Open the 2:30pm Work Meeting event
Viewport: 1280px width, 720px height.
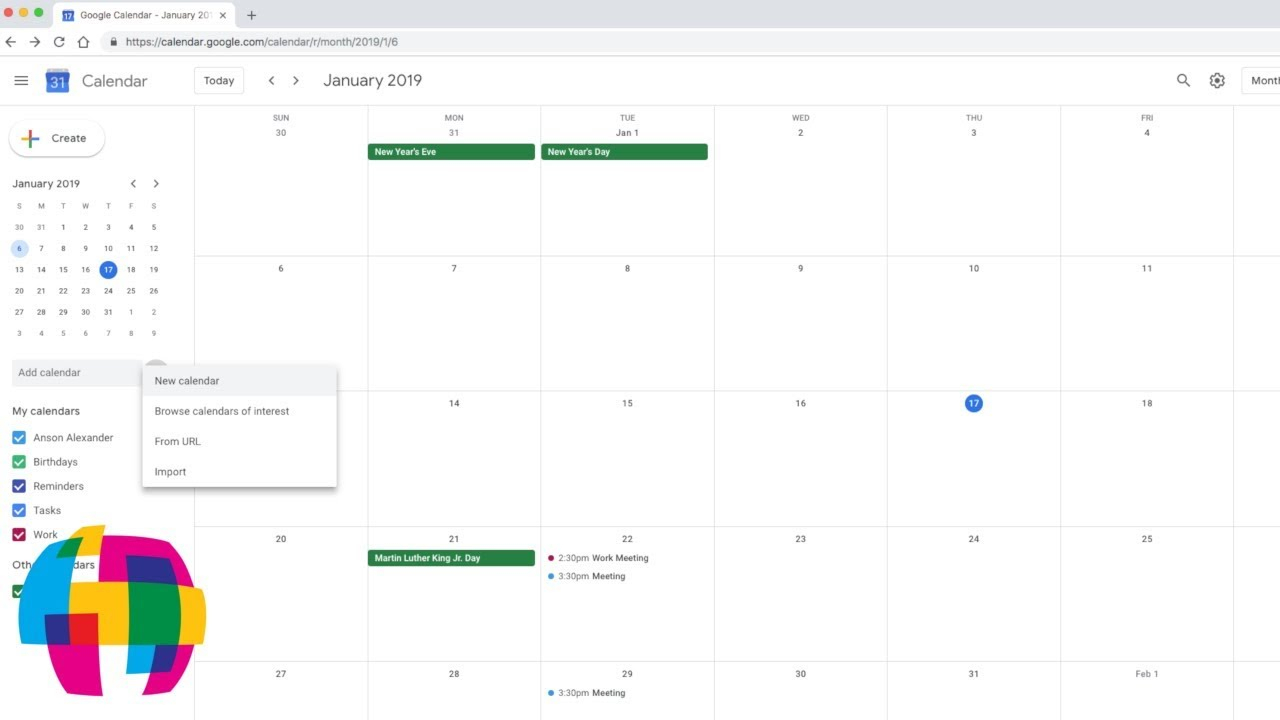point(598,558)
